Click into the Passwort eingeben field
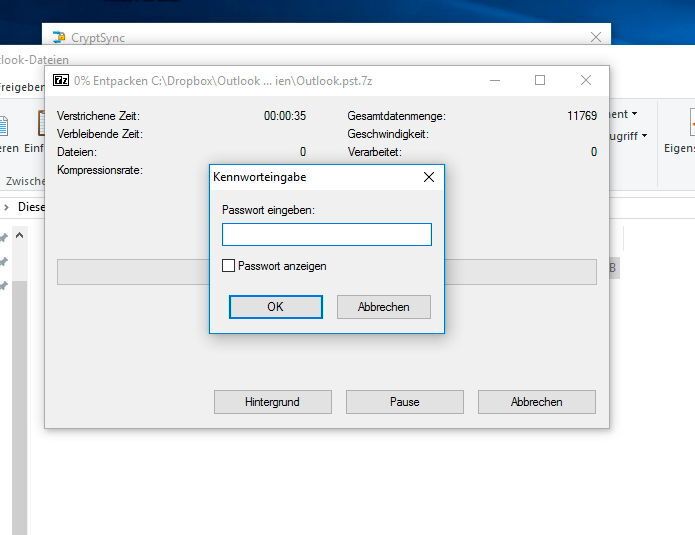The width and height of the screenshot is (695, 535). 327,234
